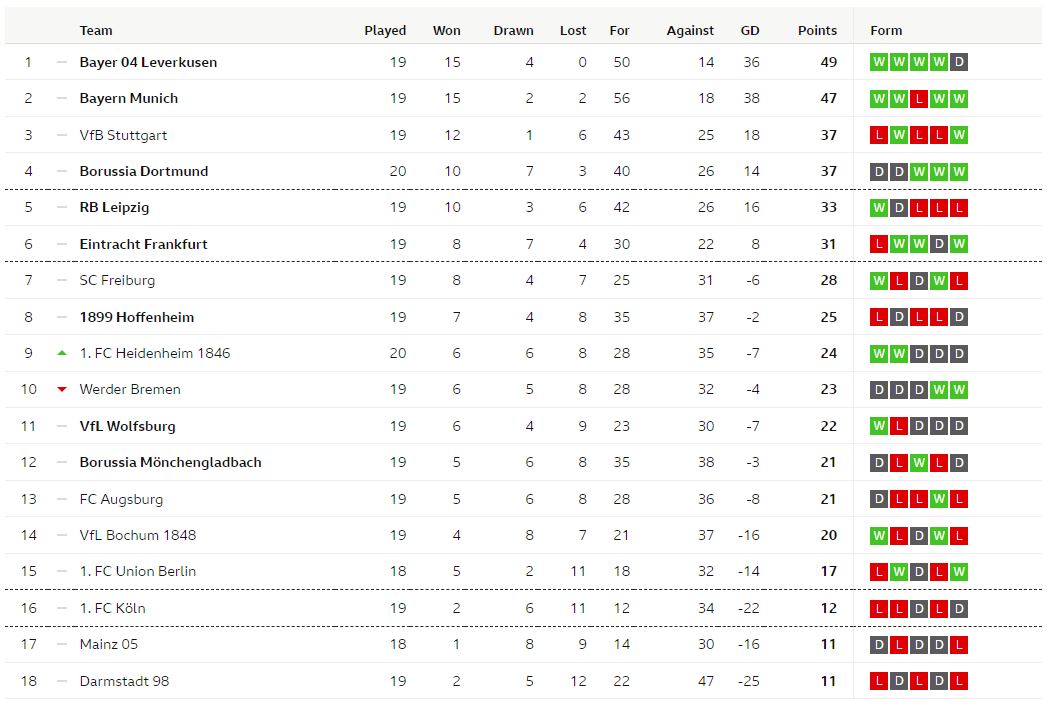Click Darmstadt 98's first L form badge
The image size is (1047, 707).
click(879, 681)
